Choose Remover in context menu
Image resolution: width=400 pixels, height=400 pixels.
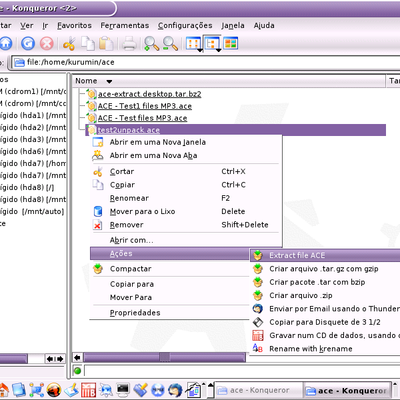[186, 225]
